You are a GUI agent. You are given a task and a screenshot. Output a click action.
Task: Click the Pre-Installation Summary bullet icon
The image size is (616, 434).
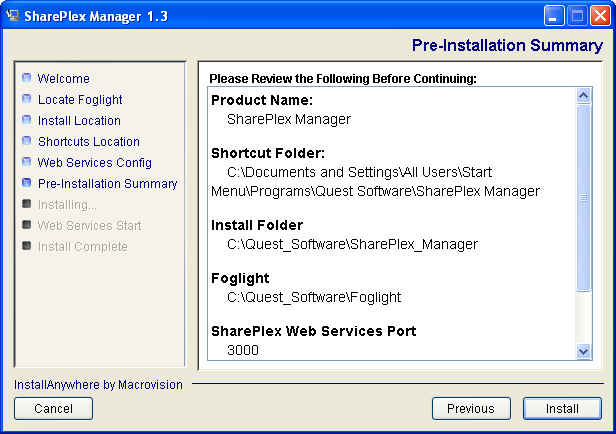(x=27, y=184)
